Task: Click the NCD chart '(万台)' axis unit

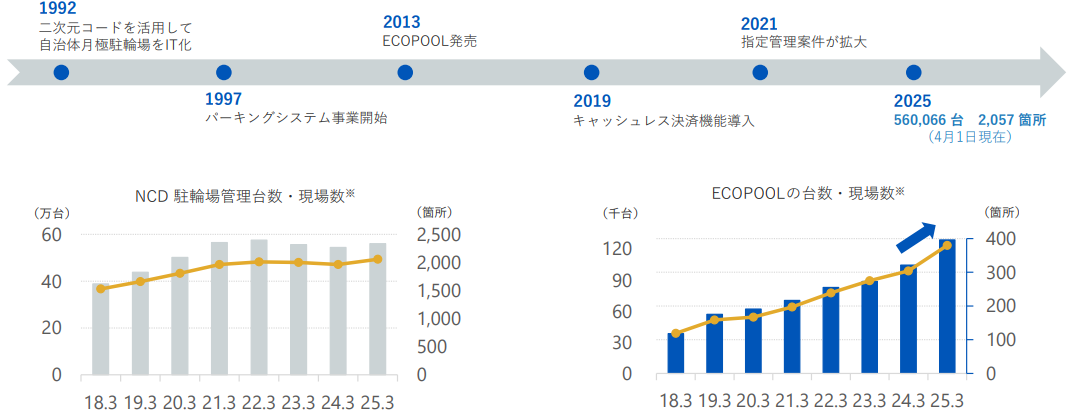Action: (x=52, y=213)
